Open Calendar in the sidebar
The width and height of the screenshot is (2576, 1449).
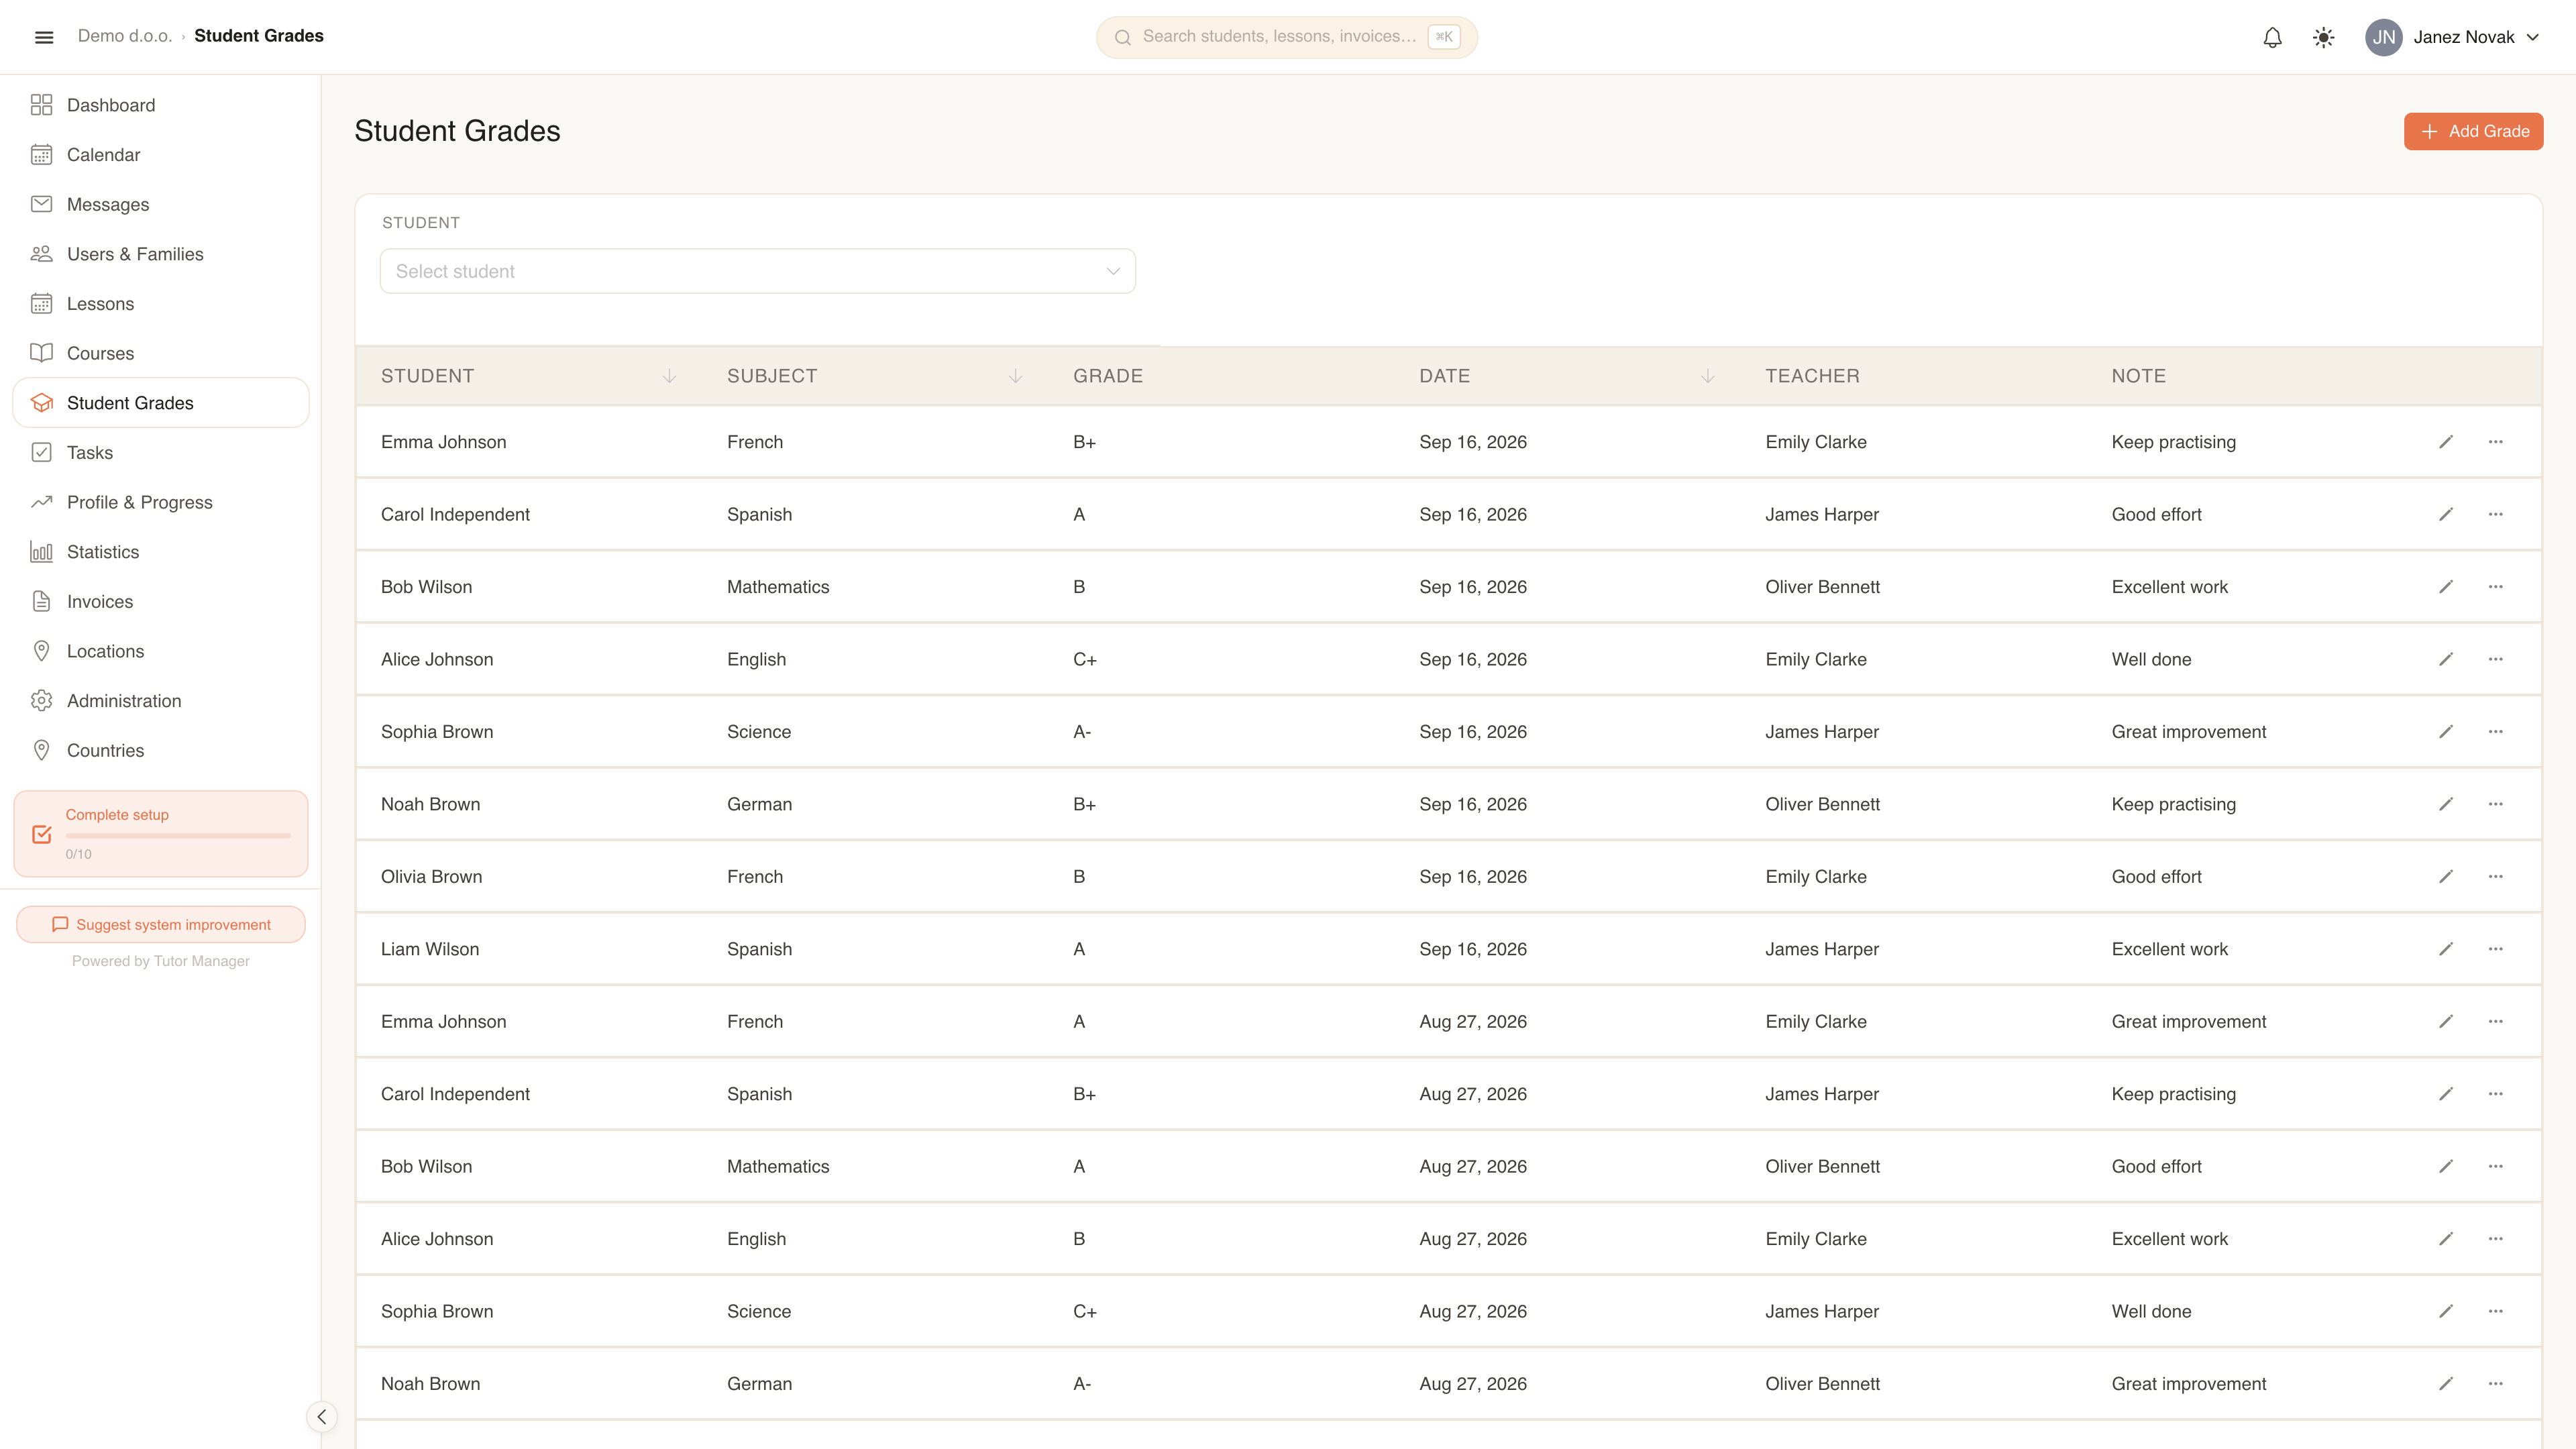160,155
